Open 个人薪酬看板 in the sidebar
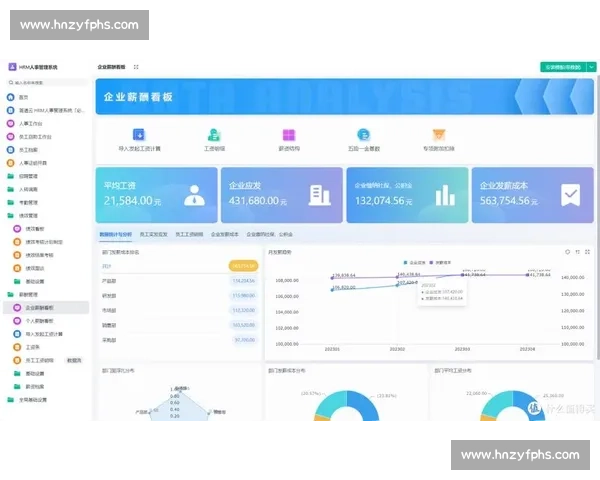This screenshot has width=600, height=480. pyautogui.click(x=42, y=321)
